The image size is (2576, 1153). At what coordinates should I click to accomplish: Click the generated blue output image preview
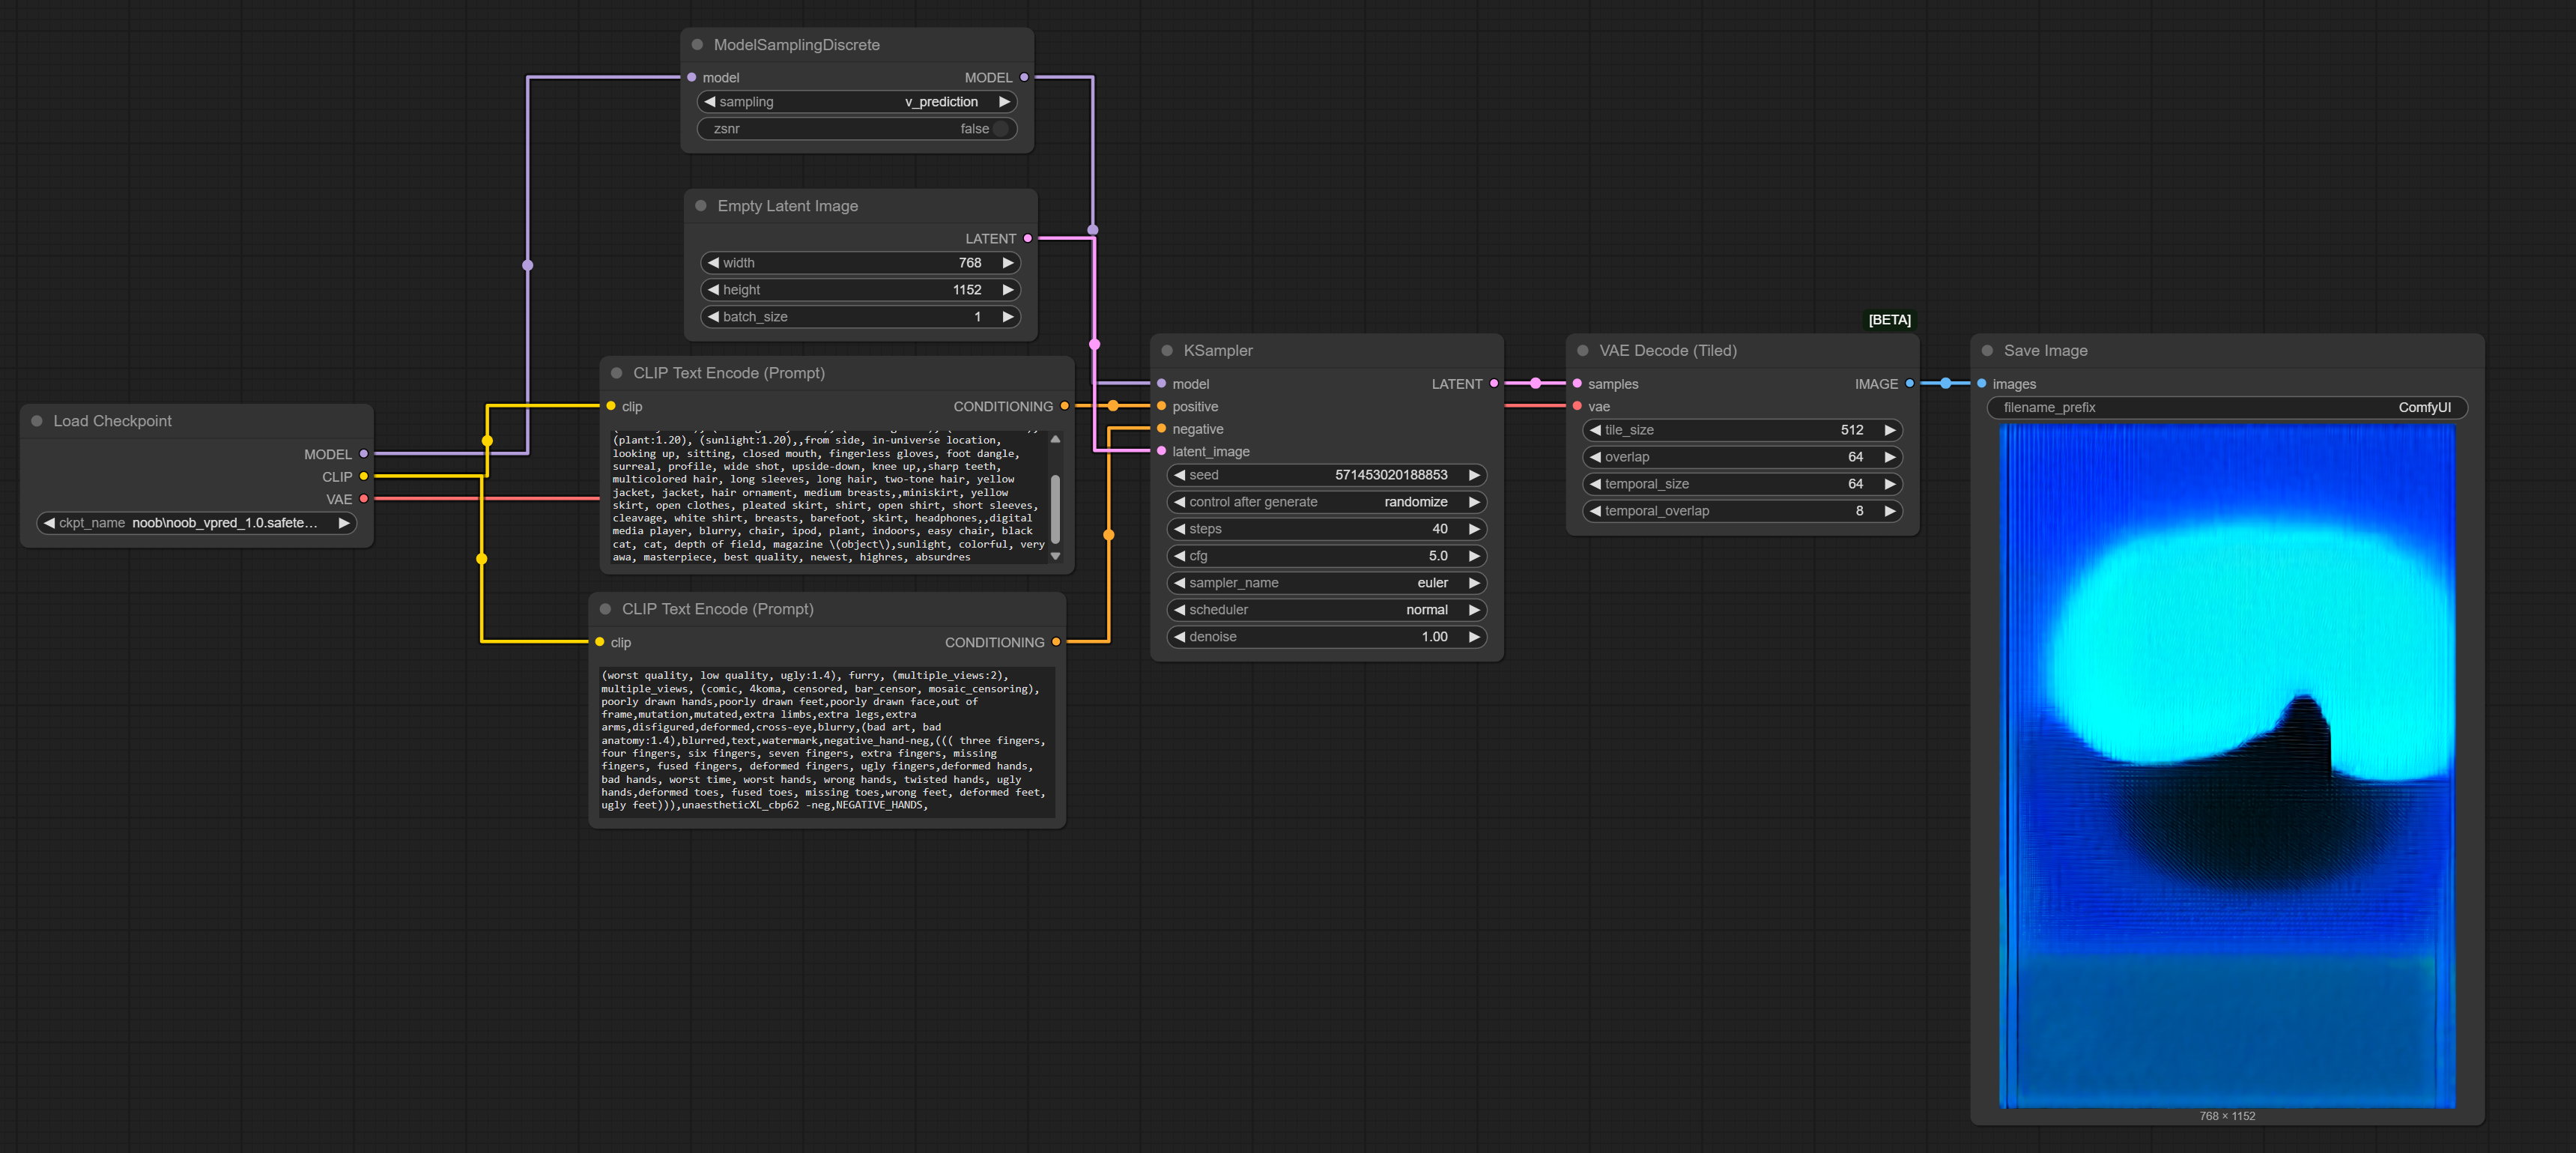click(2227, 766)
